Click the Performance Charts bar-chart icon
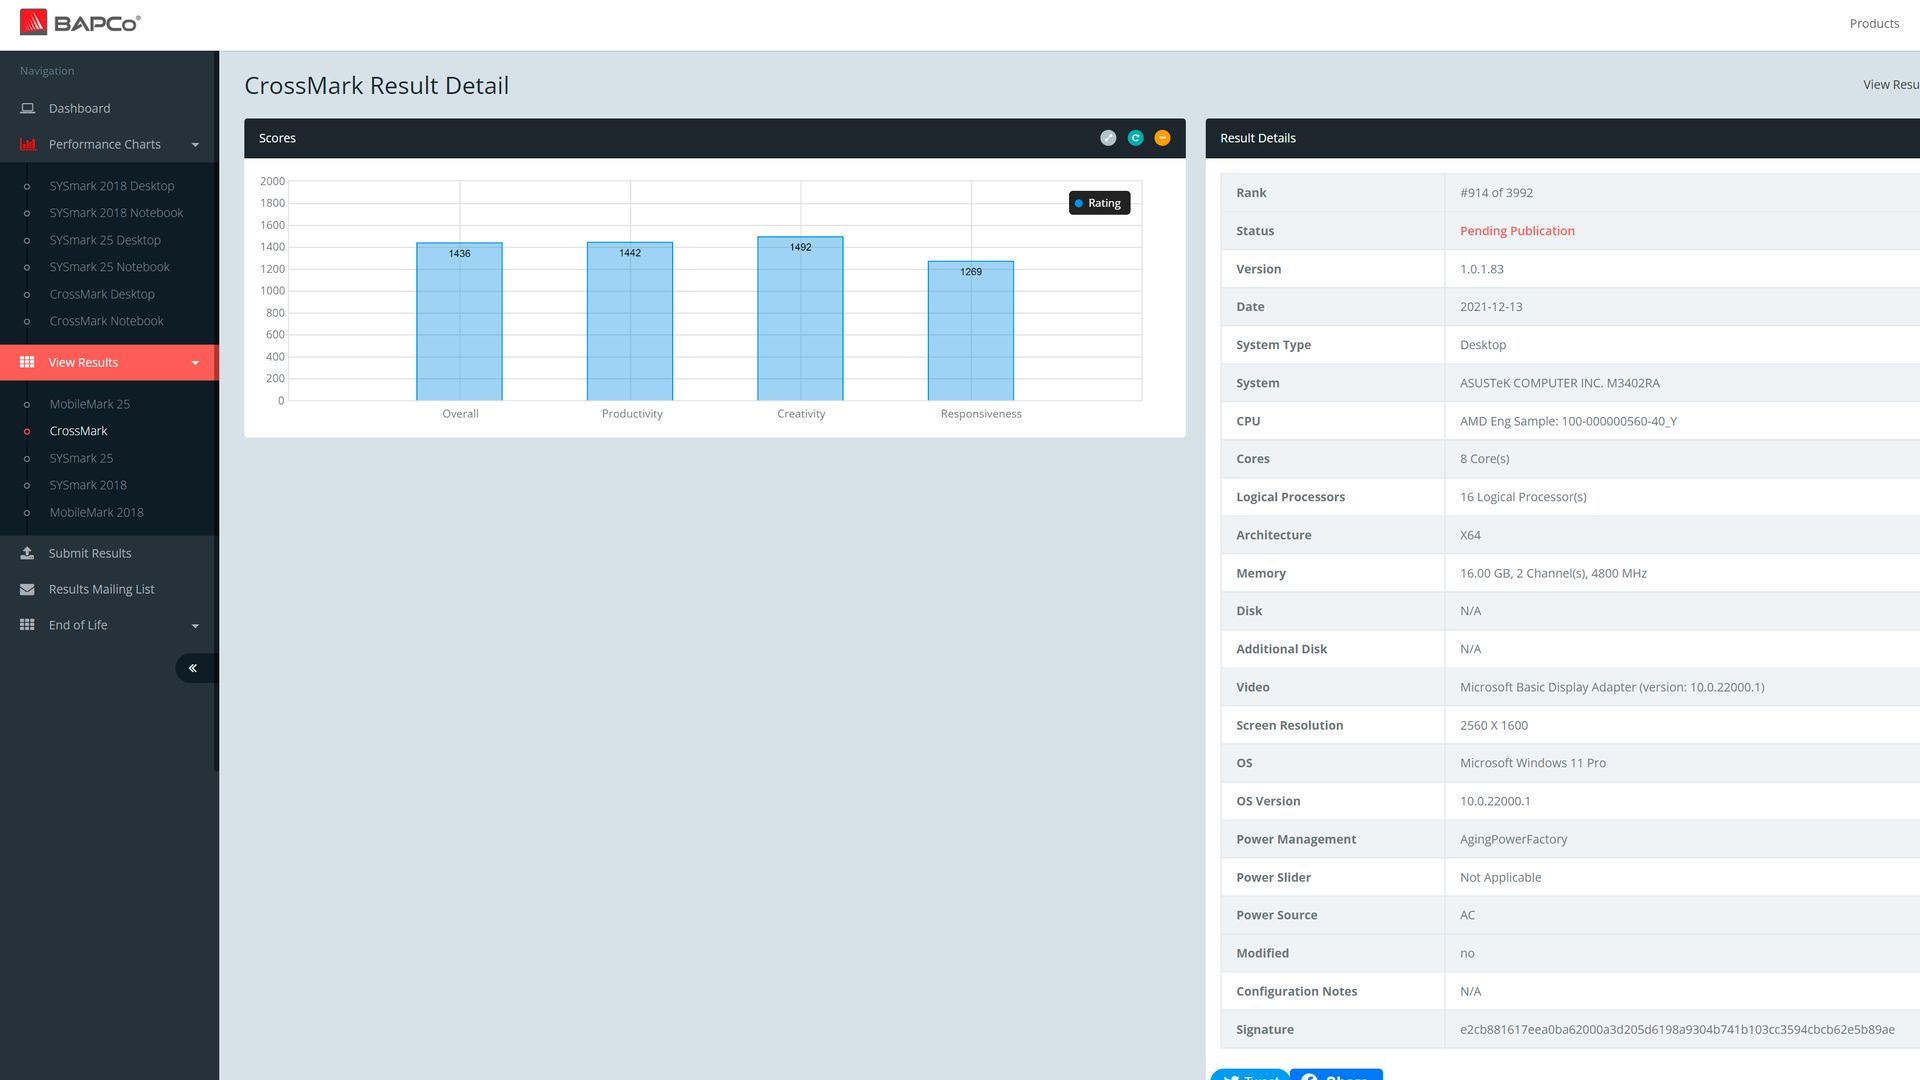This screenshot has width=1920, height=1080. (27, 144)
